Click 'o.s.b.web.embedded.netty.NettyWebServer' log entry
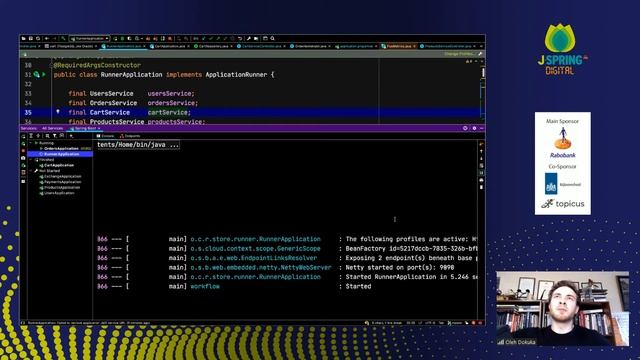 [x=261, y=268]
